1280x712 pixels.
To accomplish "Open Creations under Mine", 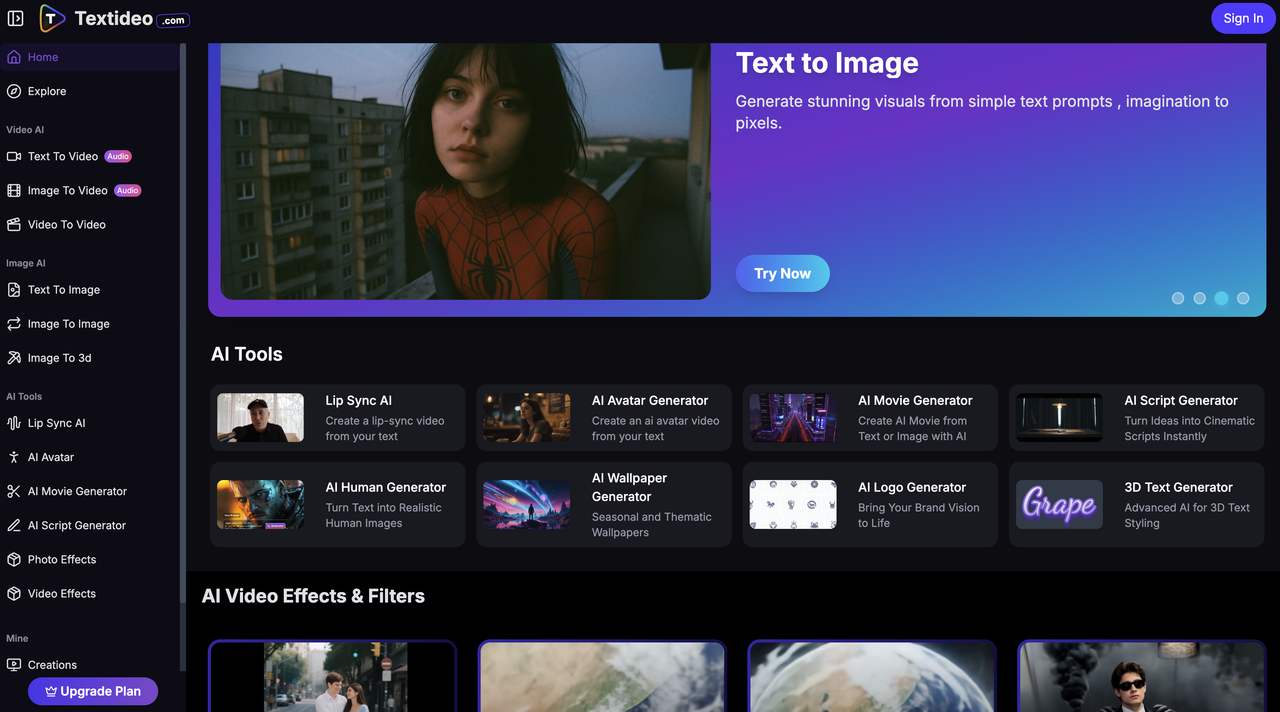I will 90,665.
